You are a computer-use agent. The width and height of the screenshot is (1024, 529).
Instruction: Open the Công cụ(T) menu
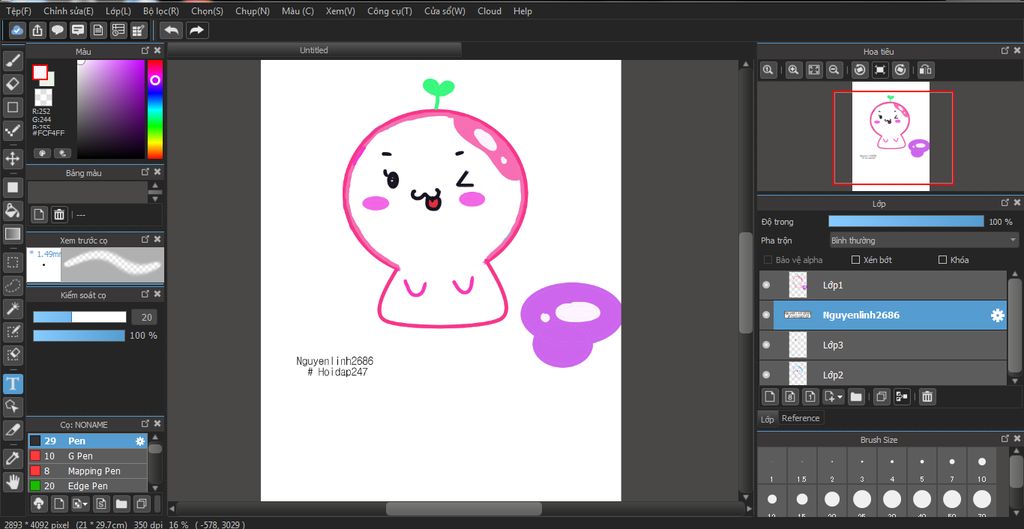390,11
